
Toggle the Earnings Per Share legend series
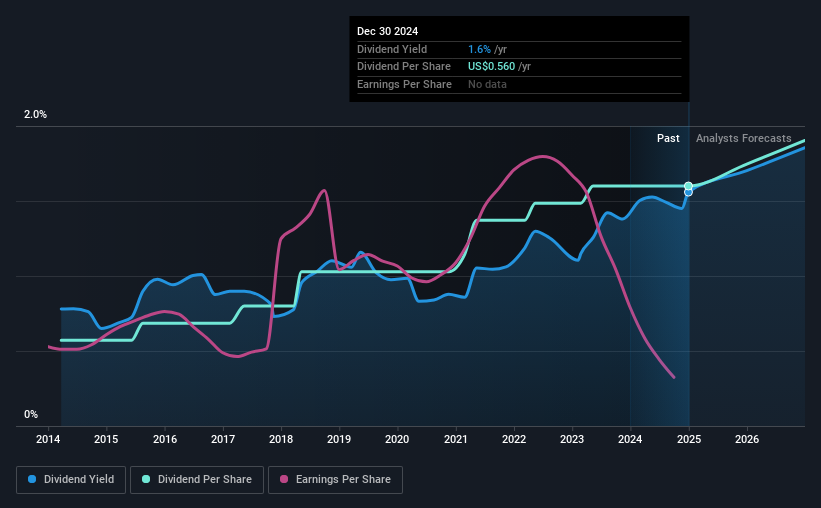[335, 480]
